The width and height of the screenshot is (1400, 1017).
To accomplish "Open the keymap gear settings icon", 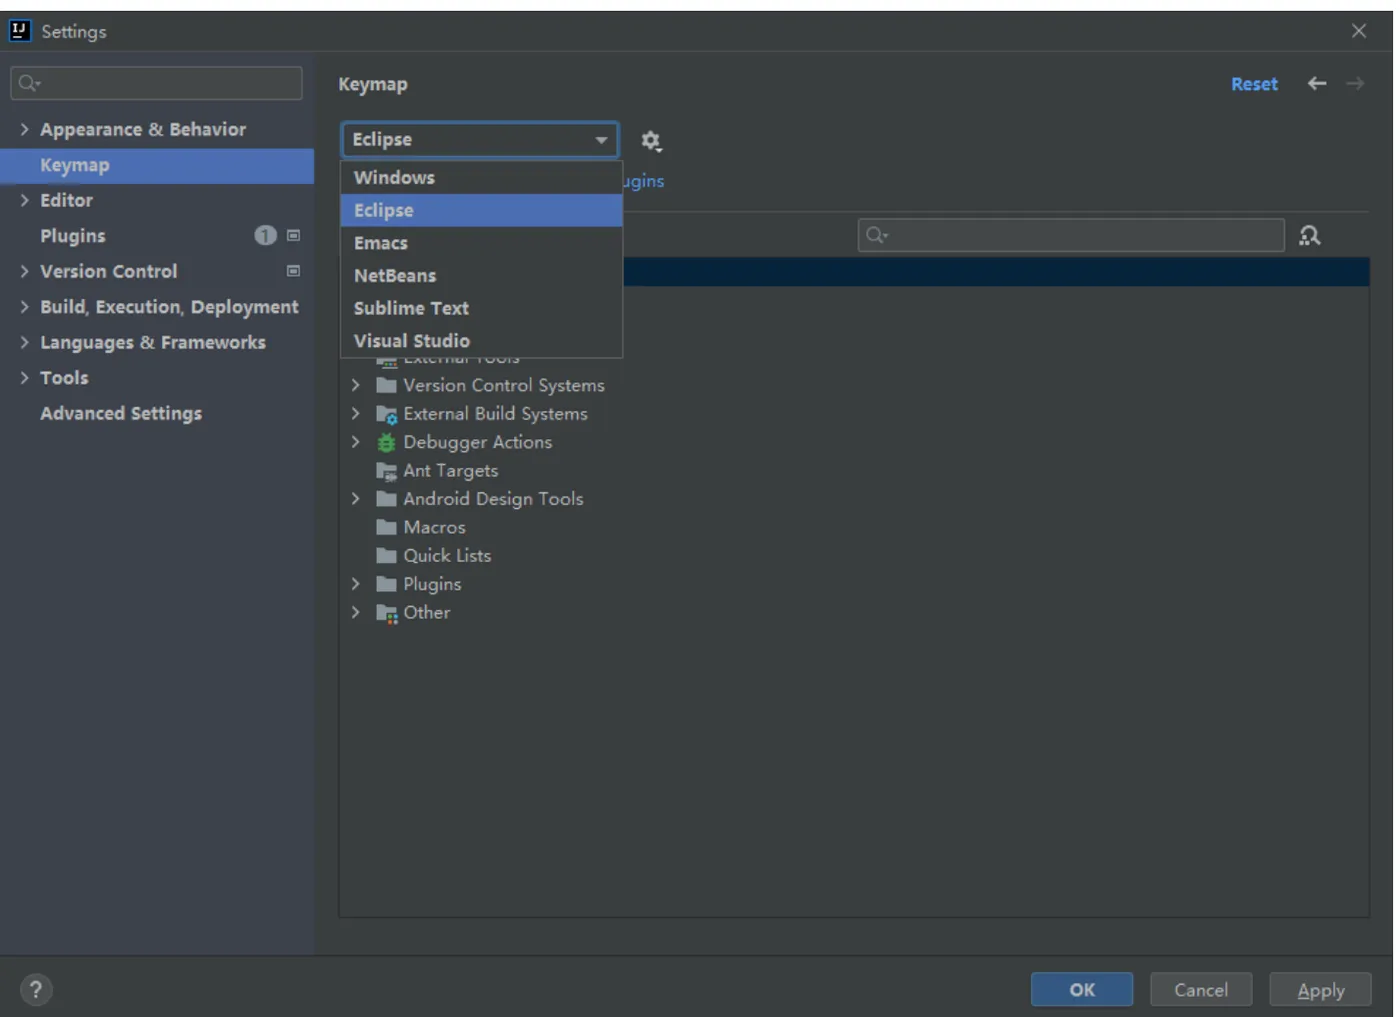I will [x=651, y=141].
